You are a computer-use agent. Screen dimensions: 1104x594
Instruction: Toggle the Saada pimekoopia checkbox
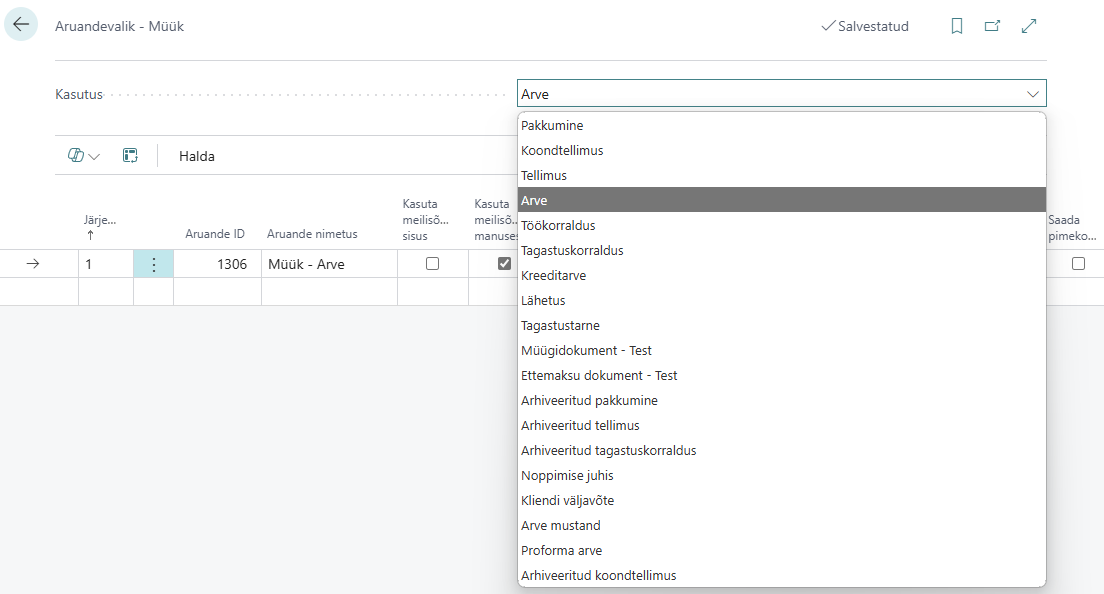click(1078, 264)
